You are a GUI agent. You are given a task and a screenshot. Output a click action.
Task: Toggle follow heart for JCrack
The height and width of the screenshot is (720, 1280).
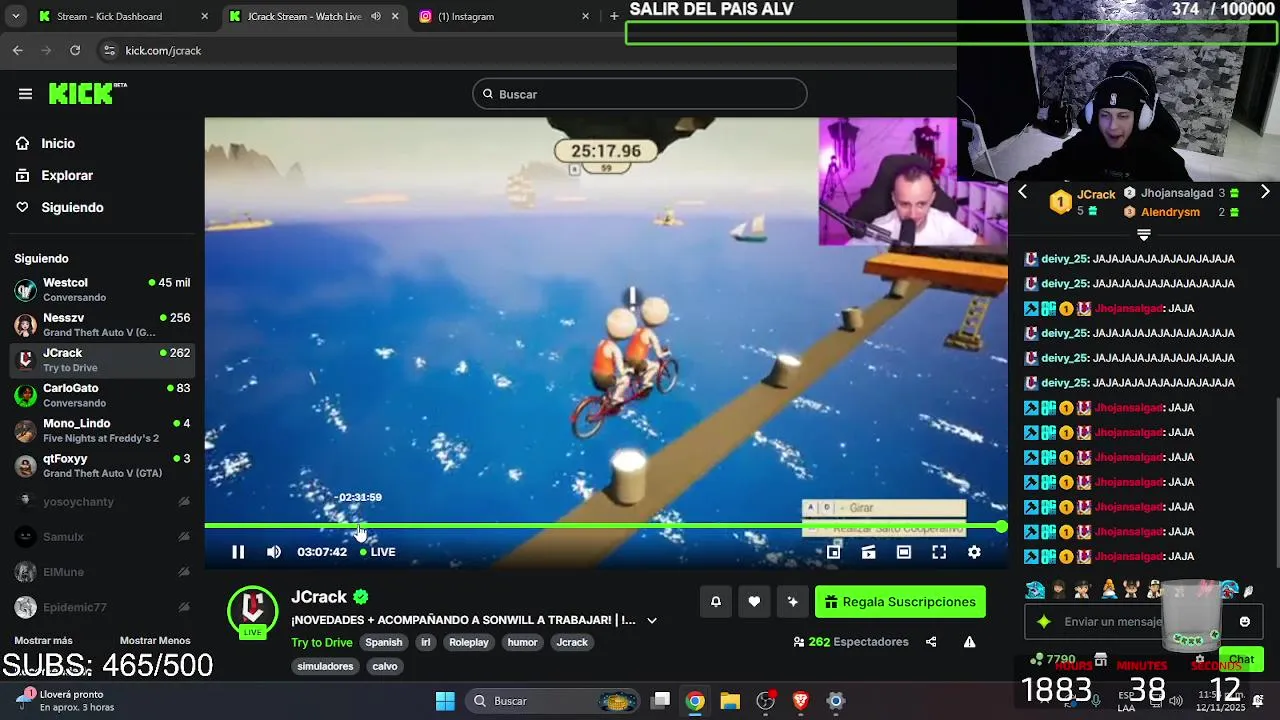(754, 601)
